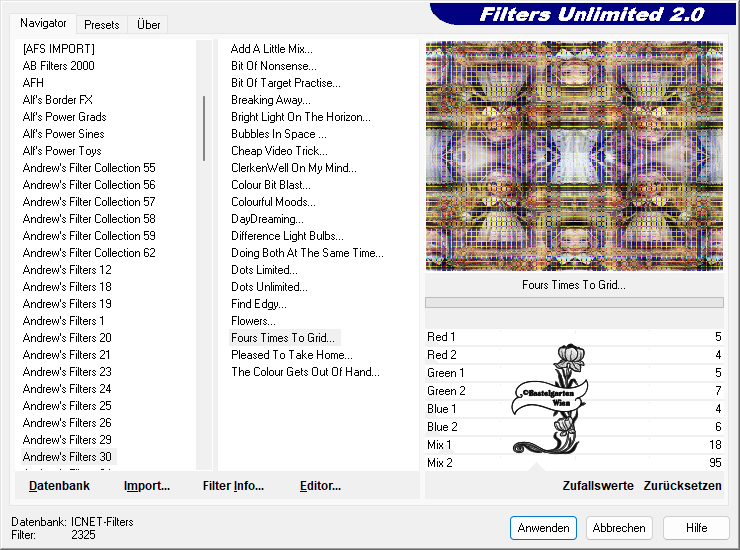Select Andrew's Filters 12
The height and width of the screenshot is (550, 740).
point(67,270)
